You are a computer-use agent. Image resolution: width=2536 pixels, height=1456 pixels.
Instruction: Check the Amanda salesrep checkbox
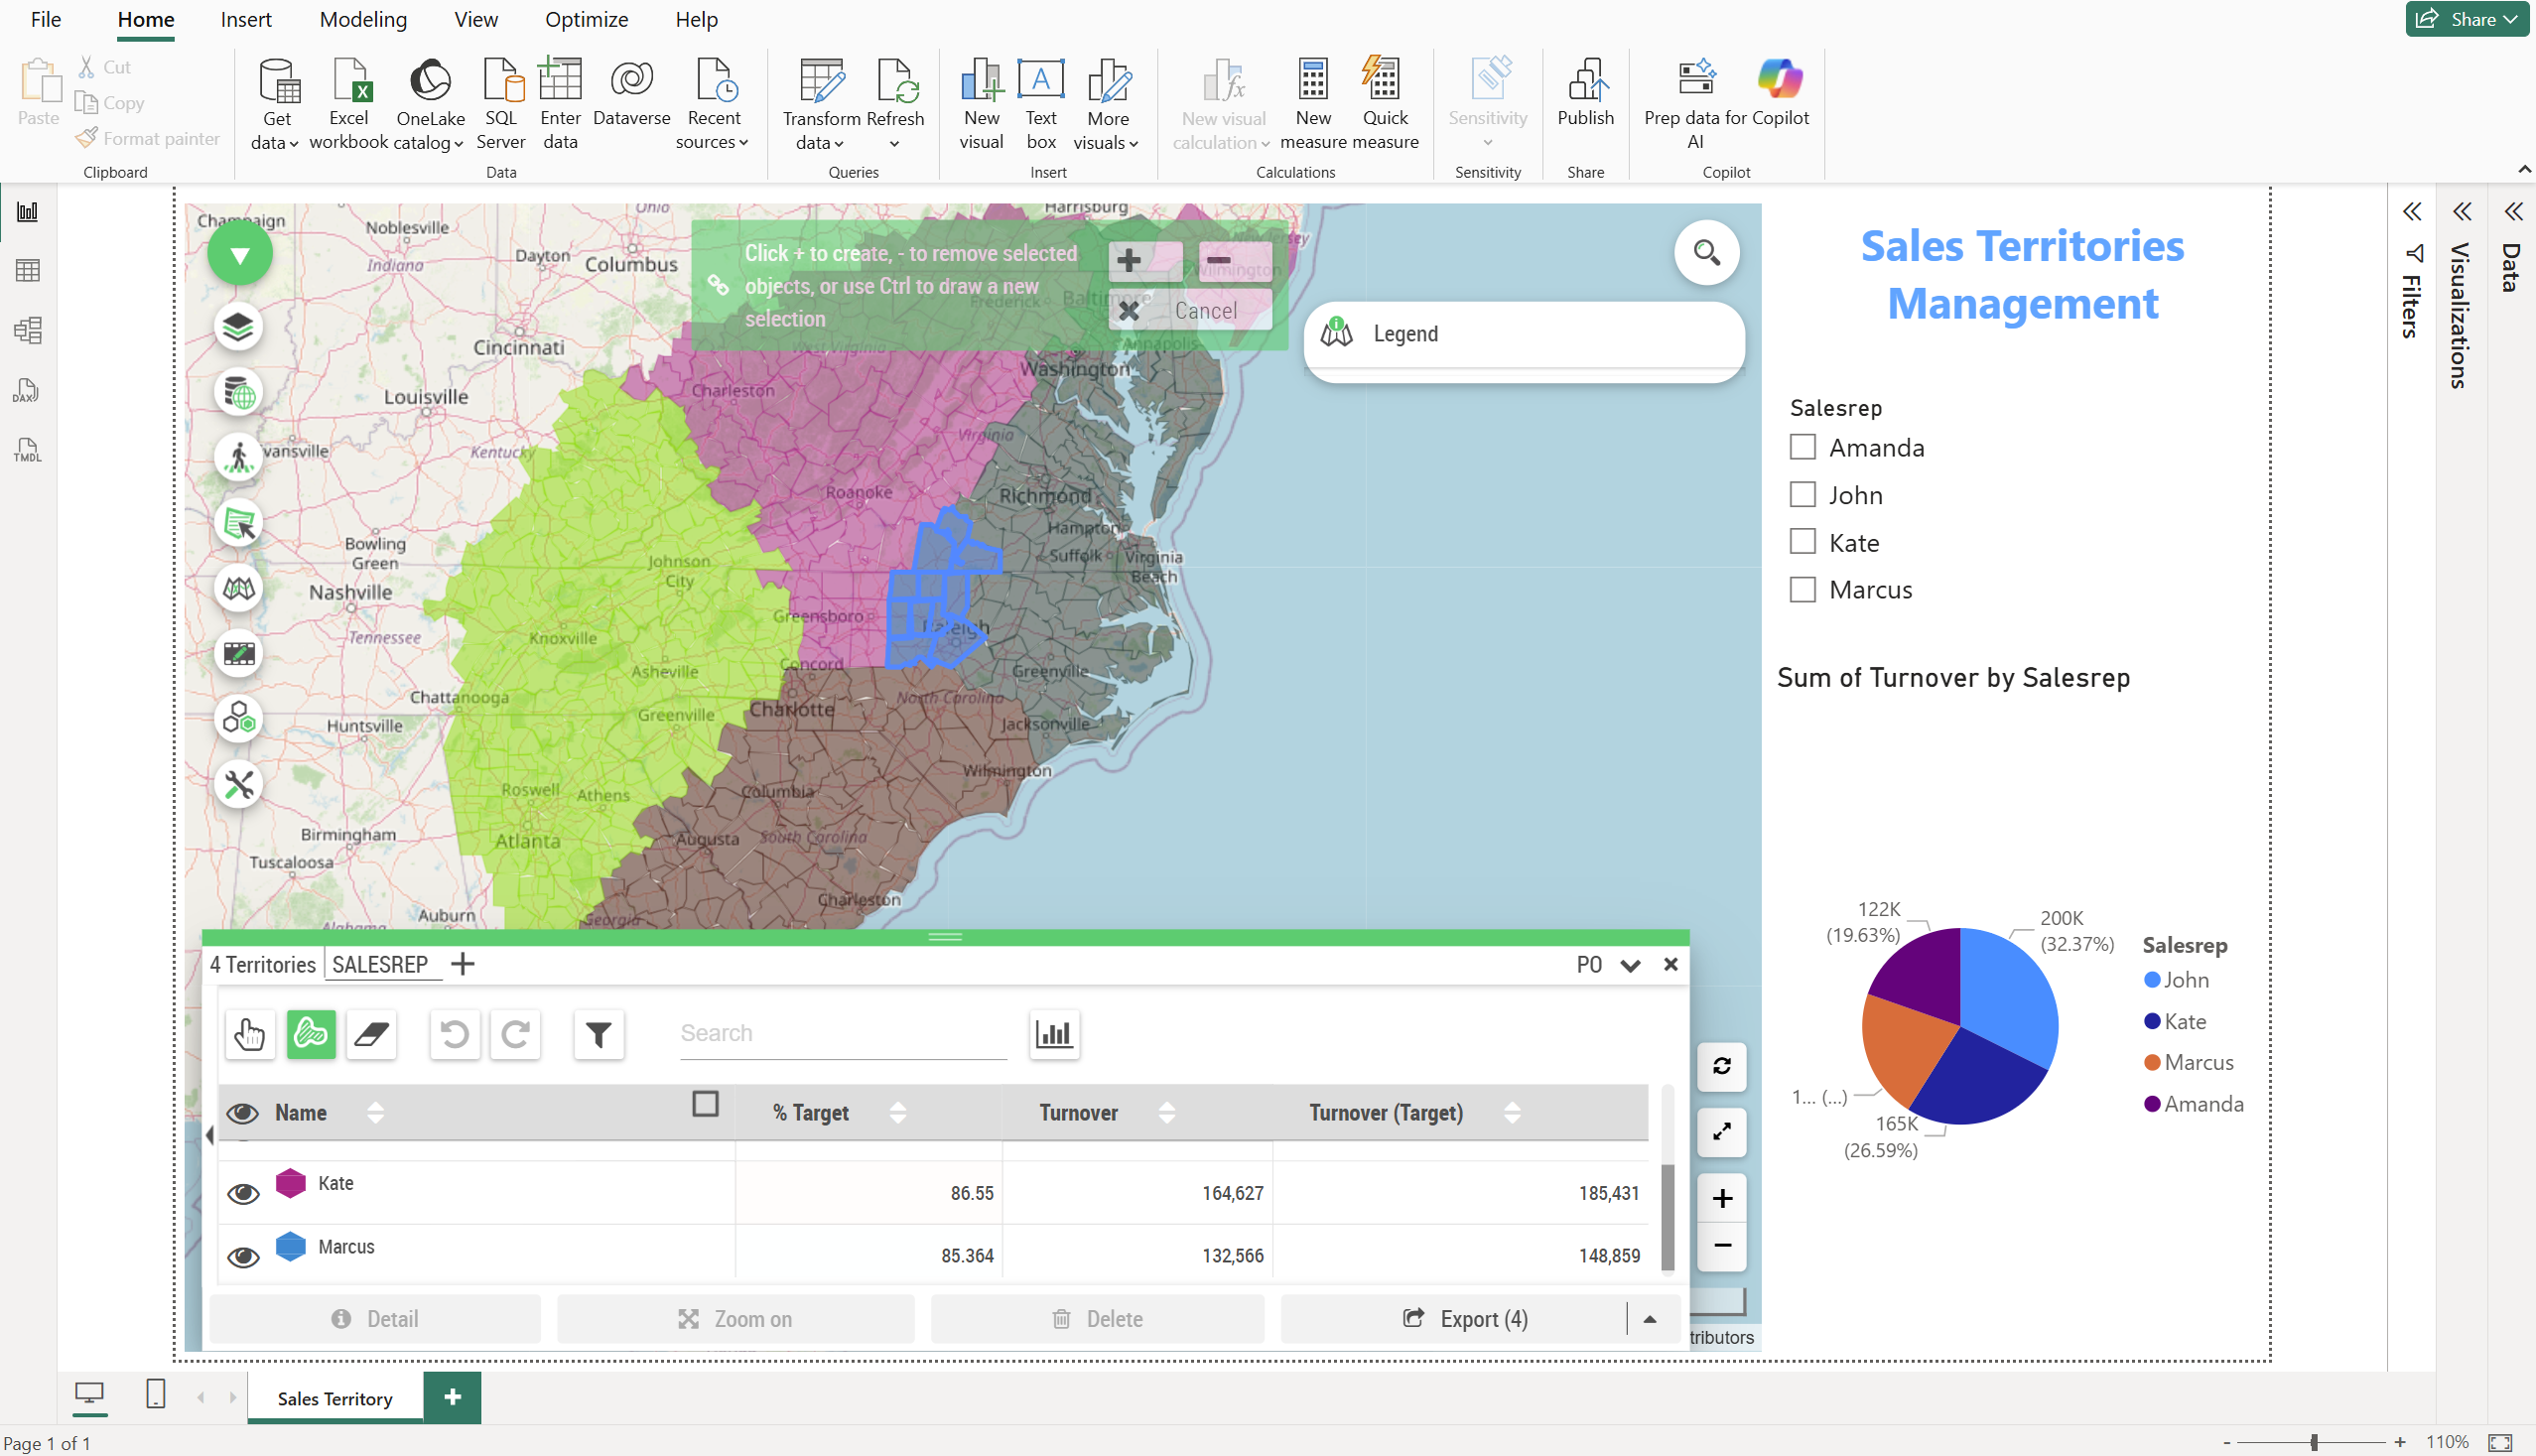pyautogui.click(x=1802, y=447)
